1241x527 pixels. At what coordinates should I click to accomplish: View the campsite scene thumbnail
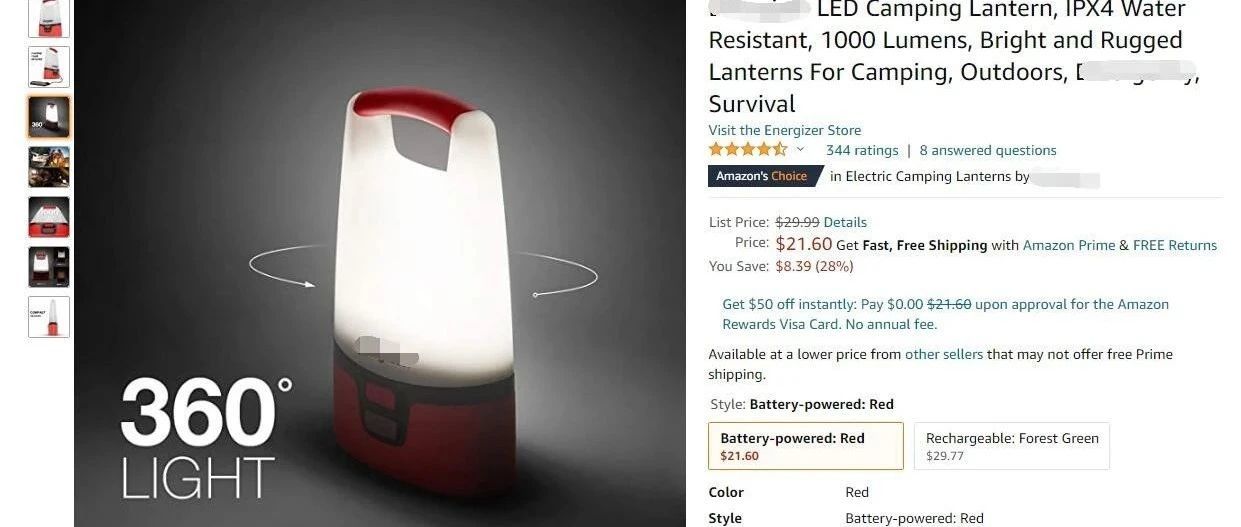49,167
